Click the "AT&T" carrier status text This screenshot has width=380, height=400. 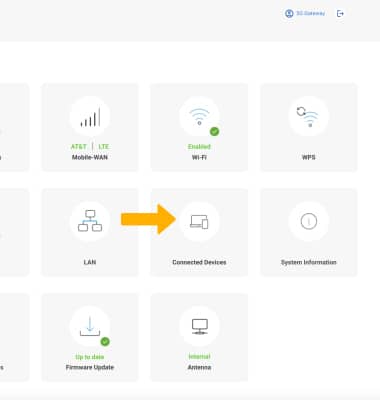point(79,147)
